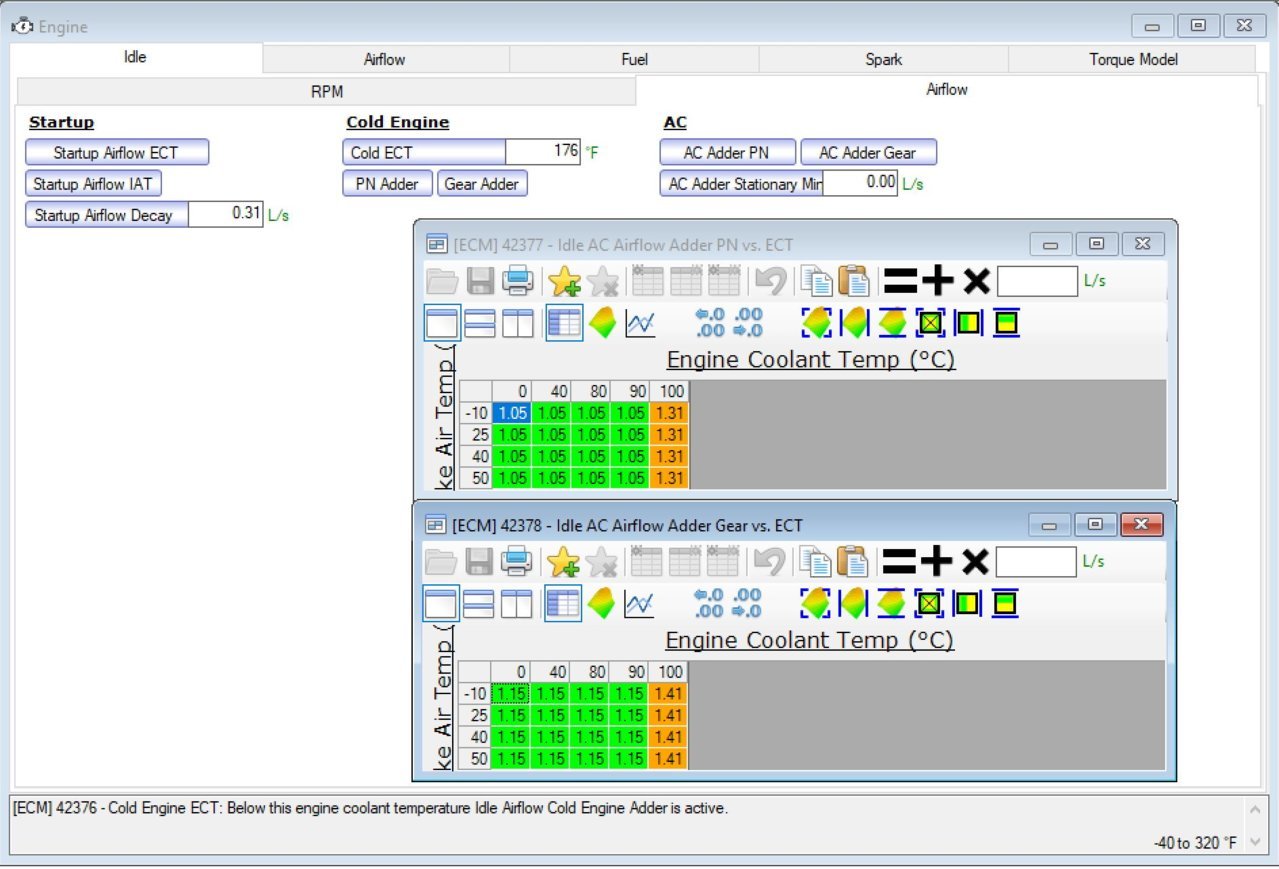Screen dimensions: 1279x869
Task: Click column header 100 in 42378 table
Action: (x=669, y=673)
